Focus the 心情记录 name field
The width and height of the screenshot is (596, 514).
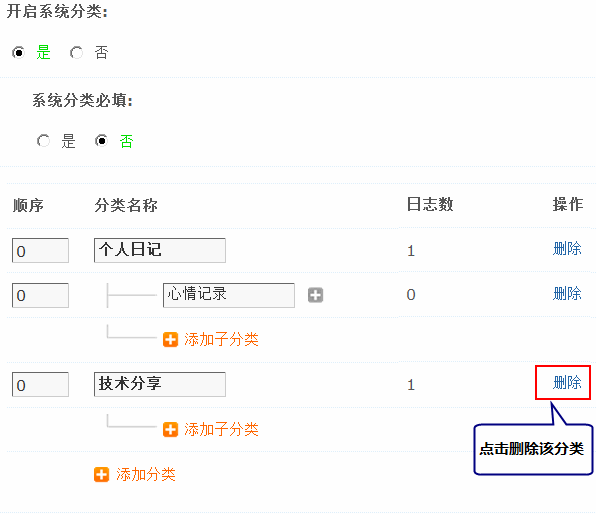229,295
